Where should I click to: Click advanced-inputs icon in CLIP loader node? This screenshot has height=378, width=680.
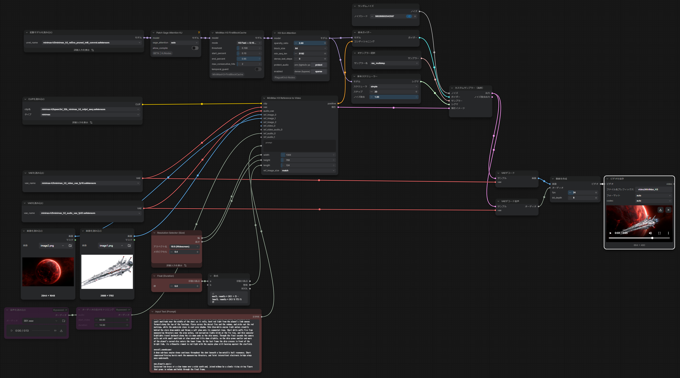click(91, 122)
